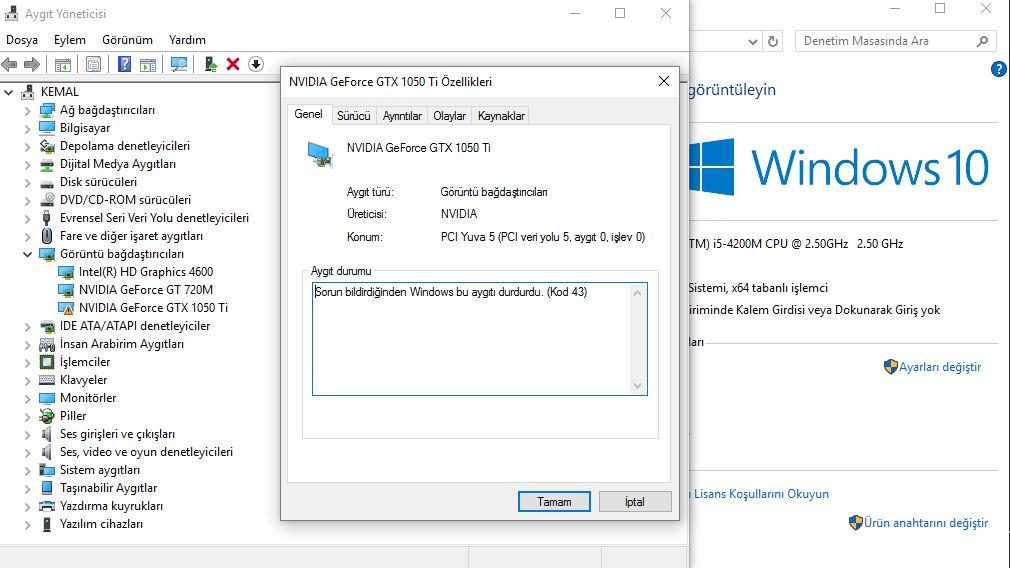This screenshot has width=1010, height=568.
Task: Toggle the show/hide console tree toolbar icon
Action: pos(62,64)
